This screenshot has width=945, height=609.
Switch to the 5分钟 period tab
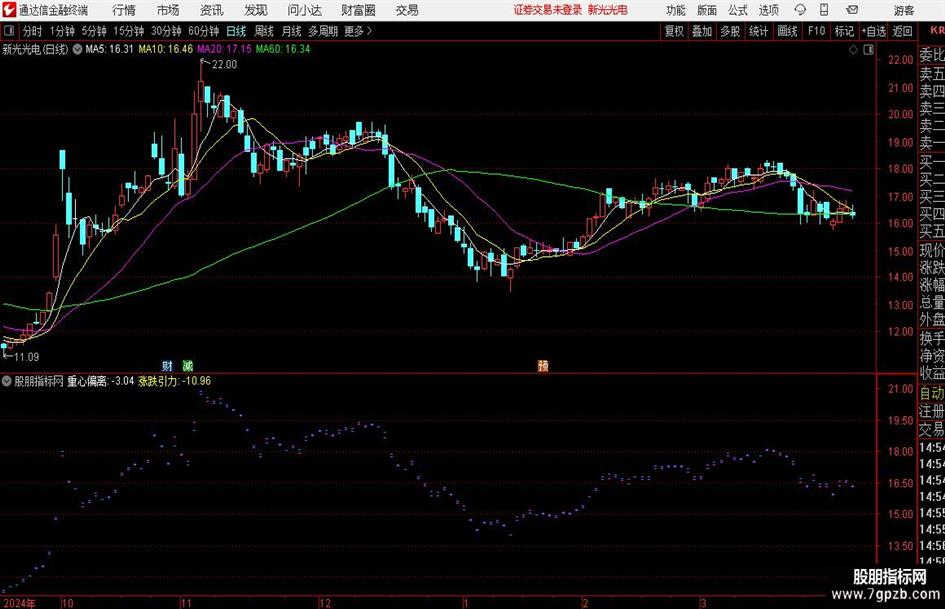coord(94,31)
